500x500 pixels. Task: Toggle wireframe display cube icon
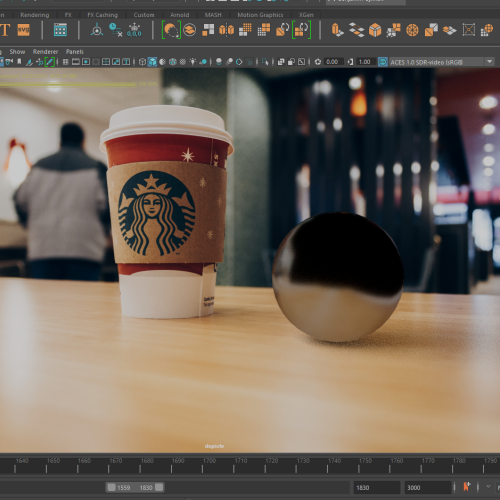(142, 62)
